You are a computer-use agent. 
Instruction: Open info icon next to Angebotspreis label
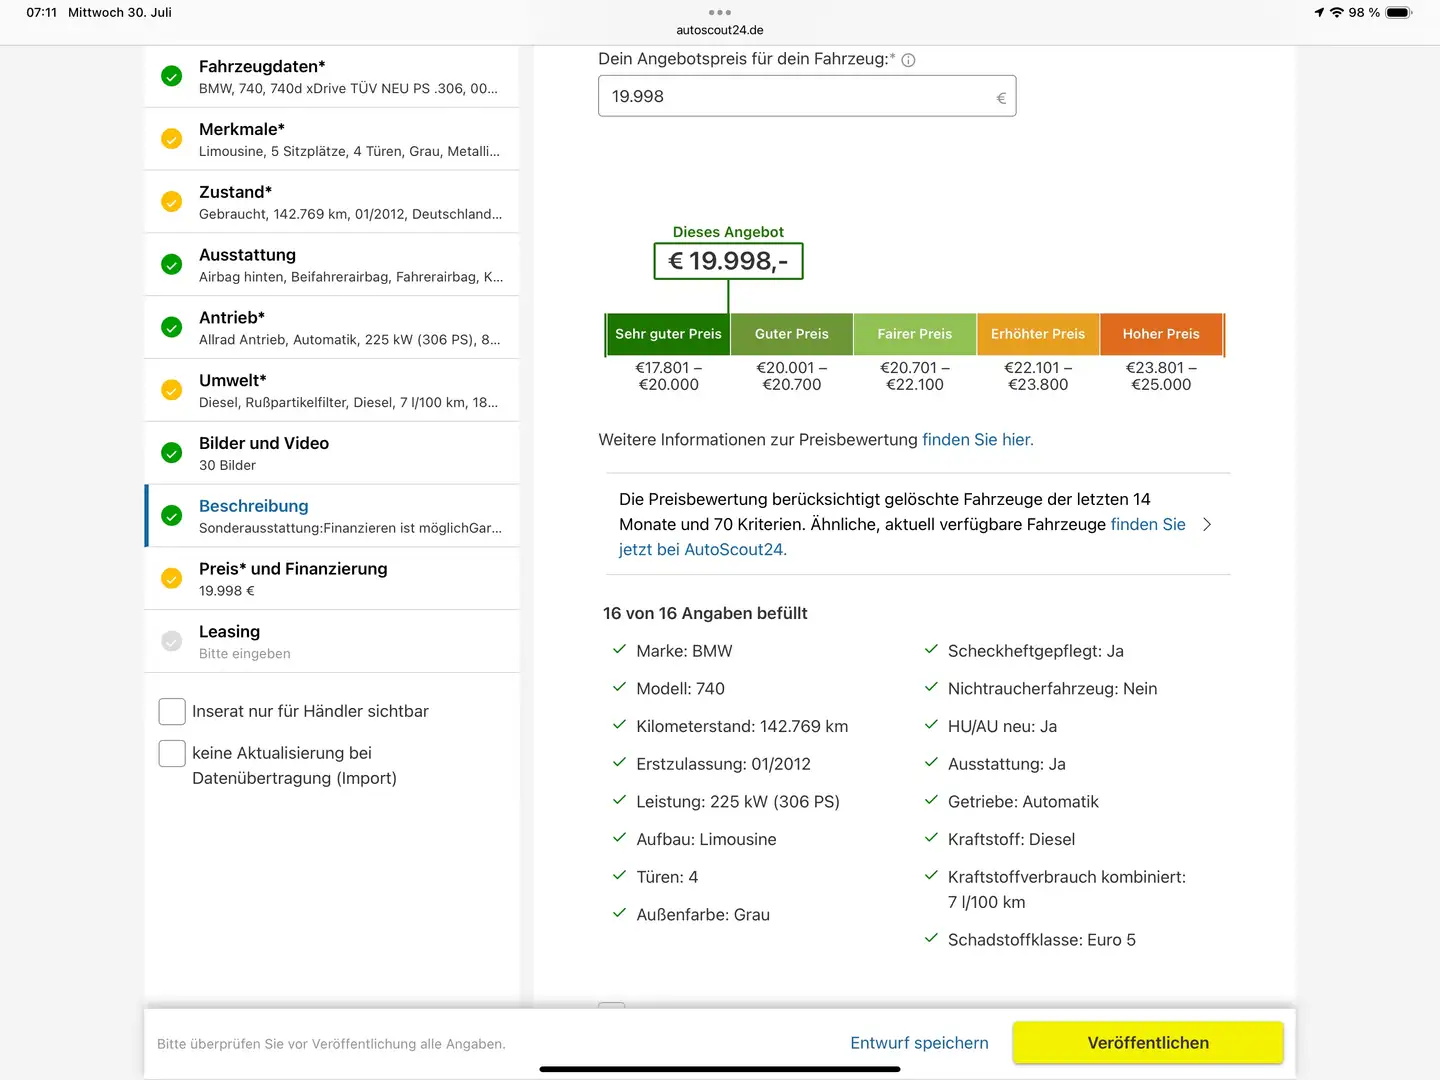pyautogui.click(x=908, y=60)
